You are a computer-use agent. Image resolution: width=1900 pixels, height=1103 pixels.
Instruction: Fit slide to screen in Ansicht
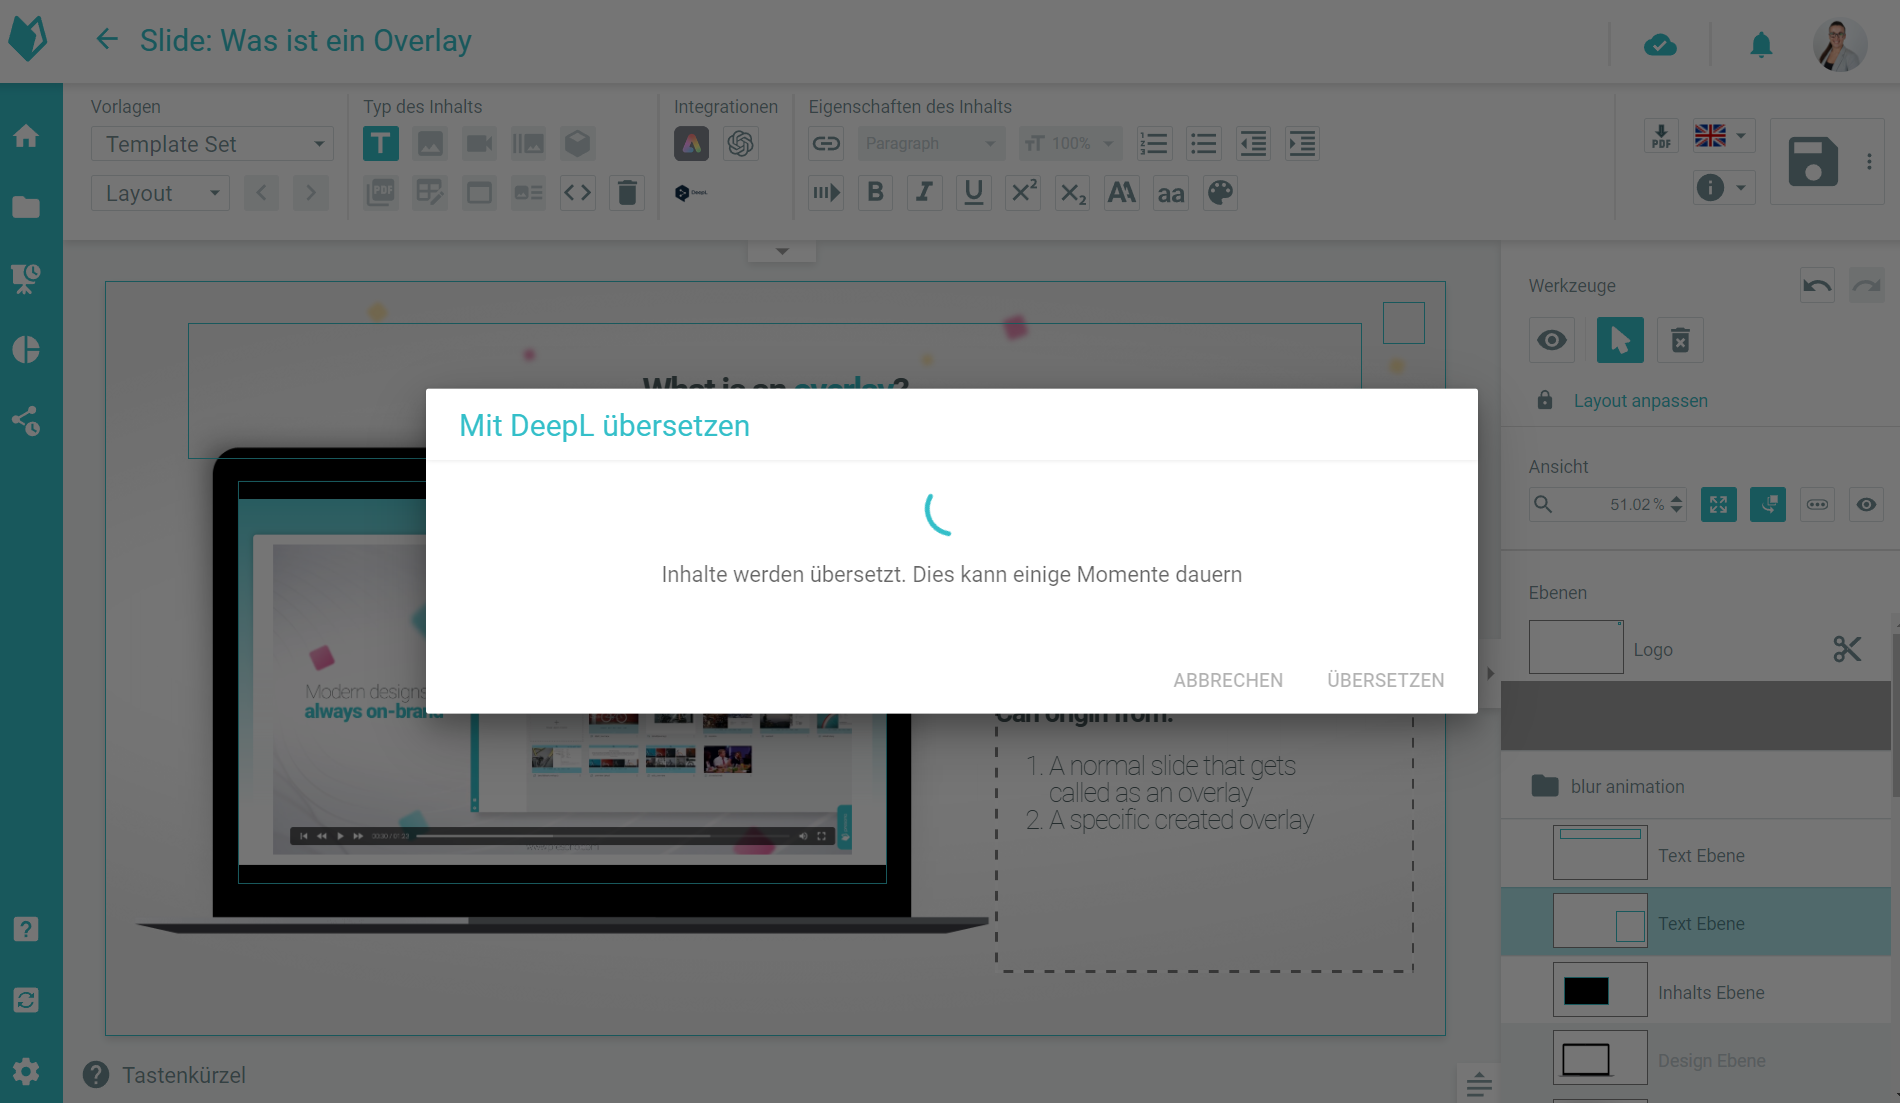tap(1719, 505)
